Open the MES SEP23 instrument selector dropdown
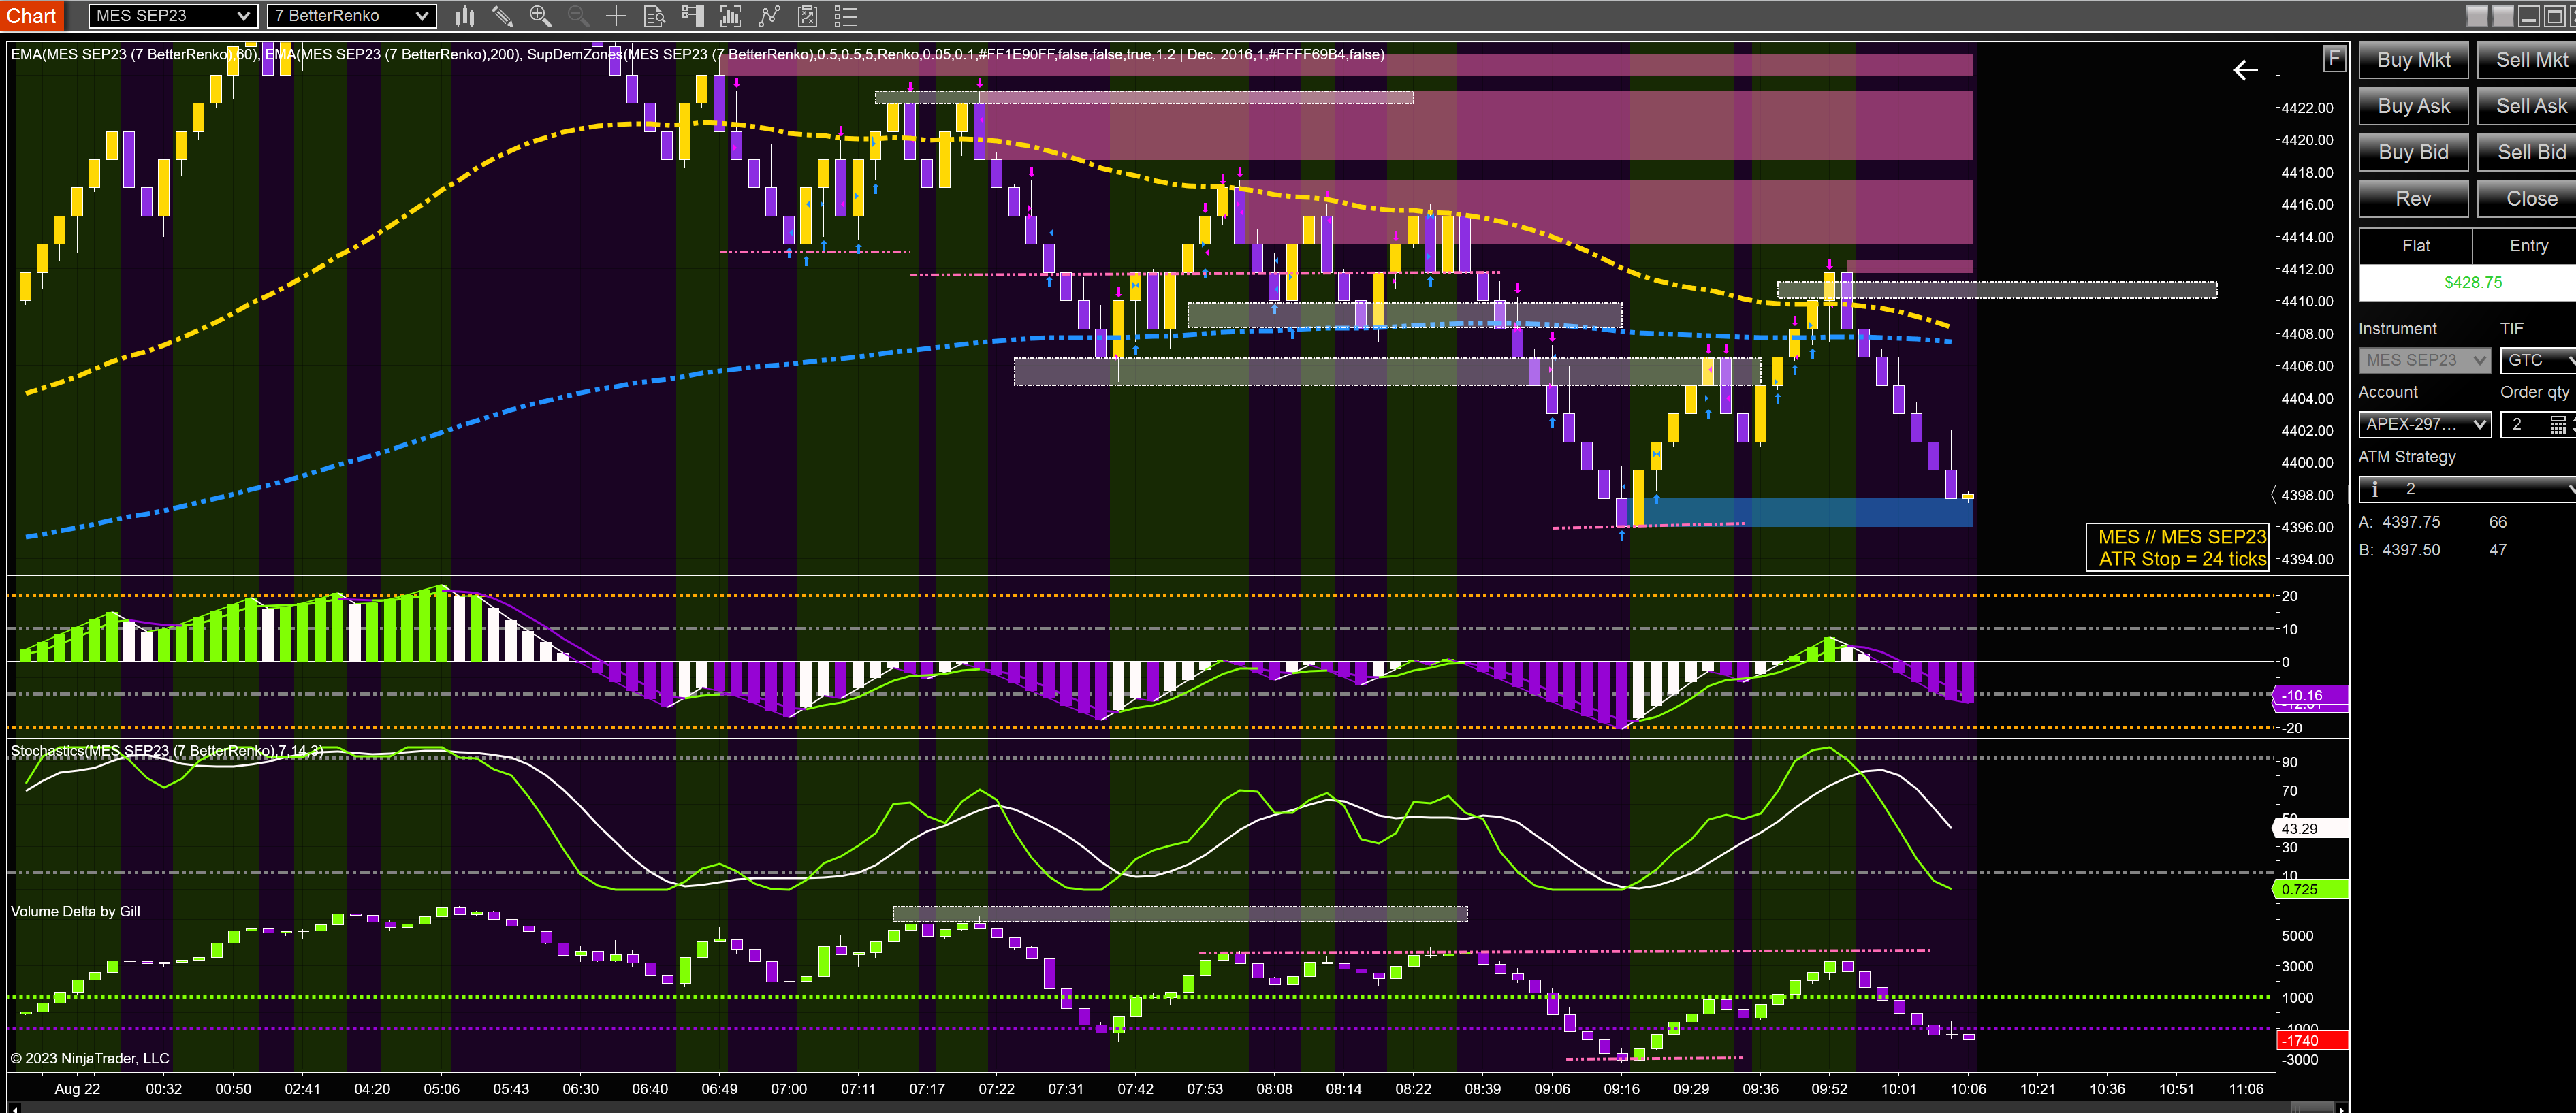 [172, 16]
